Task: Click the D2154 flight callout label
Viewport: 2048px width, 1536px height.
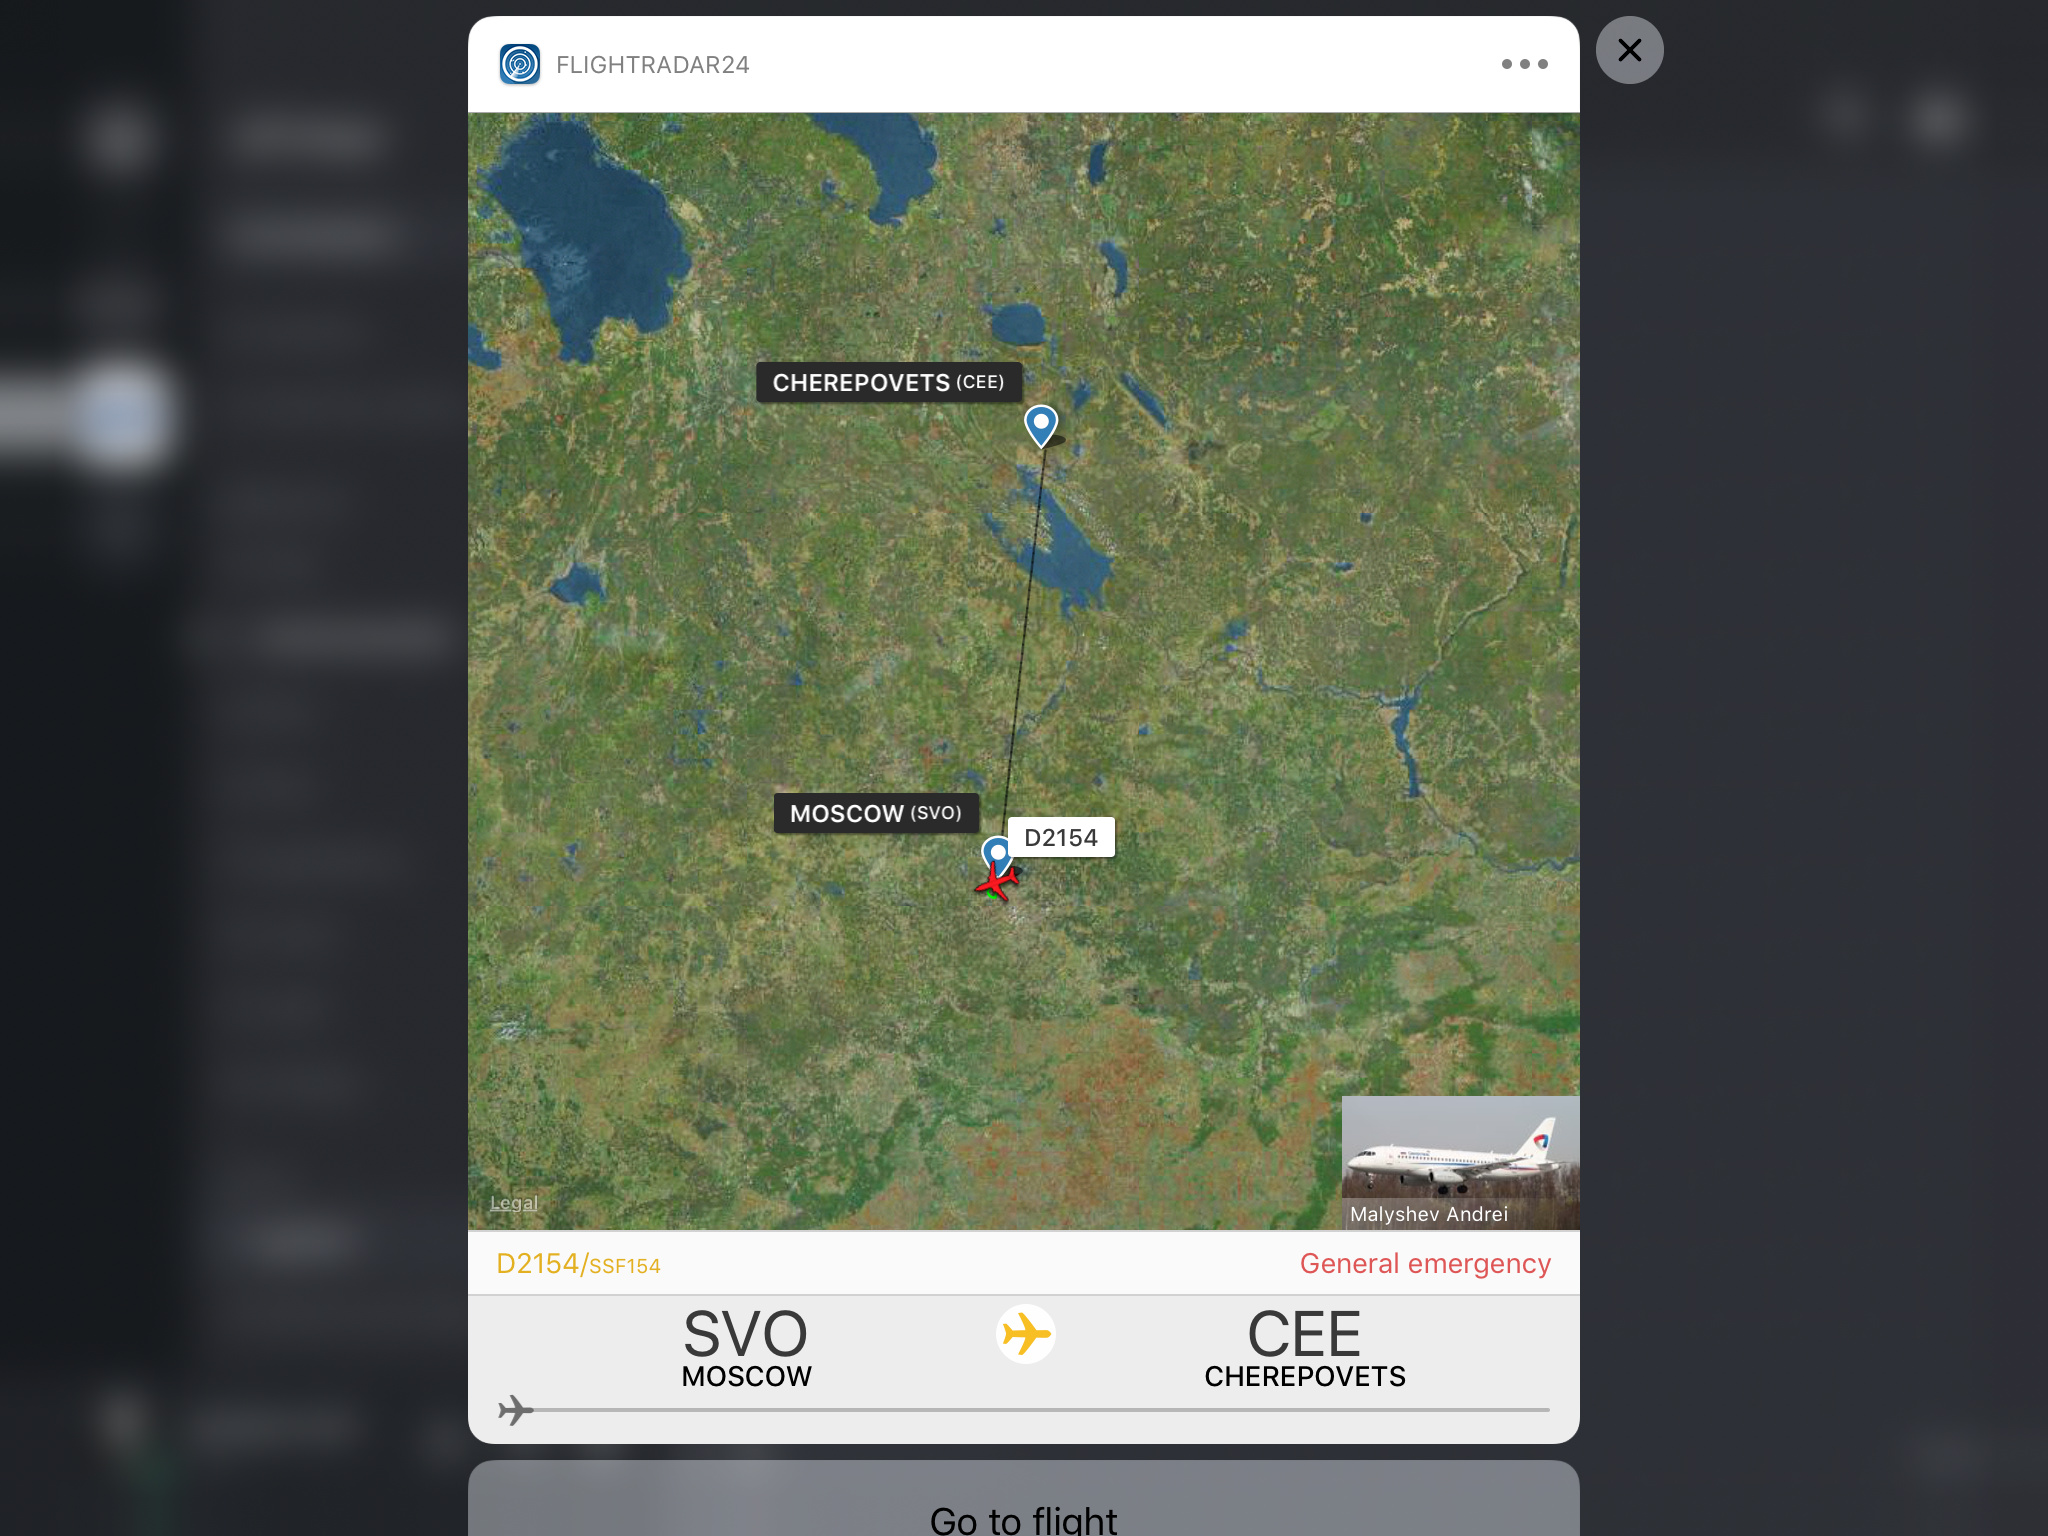Action: click(1061, 838)
